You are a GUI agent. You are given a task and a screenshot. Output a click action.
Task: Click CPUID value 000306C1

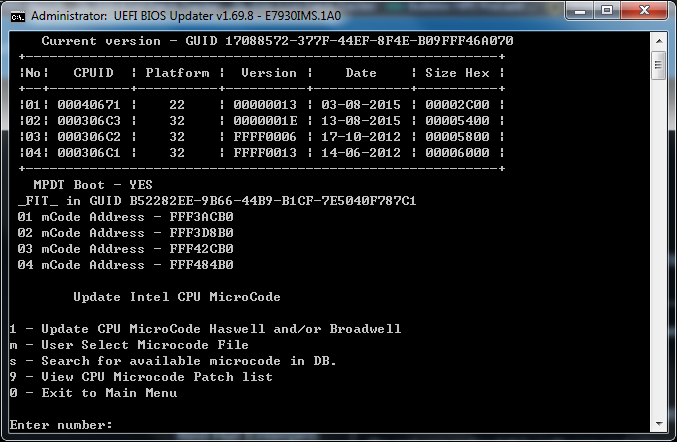pos(89,153)
